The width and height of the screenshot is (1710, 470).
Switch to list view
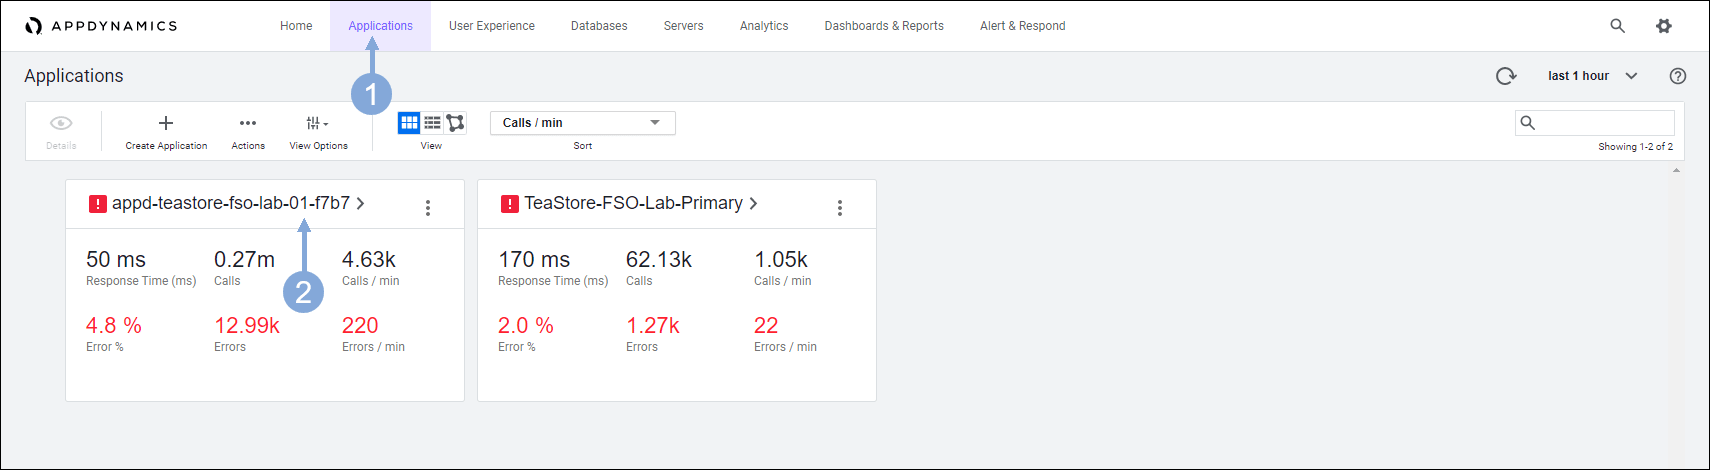[x=432, y=123]
